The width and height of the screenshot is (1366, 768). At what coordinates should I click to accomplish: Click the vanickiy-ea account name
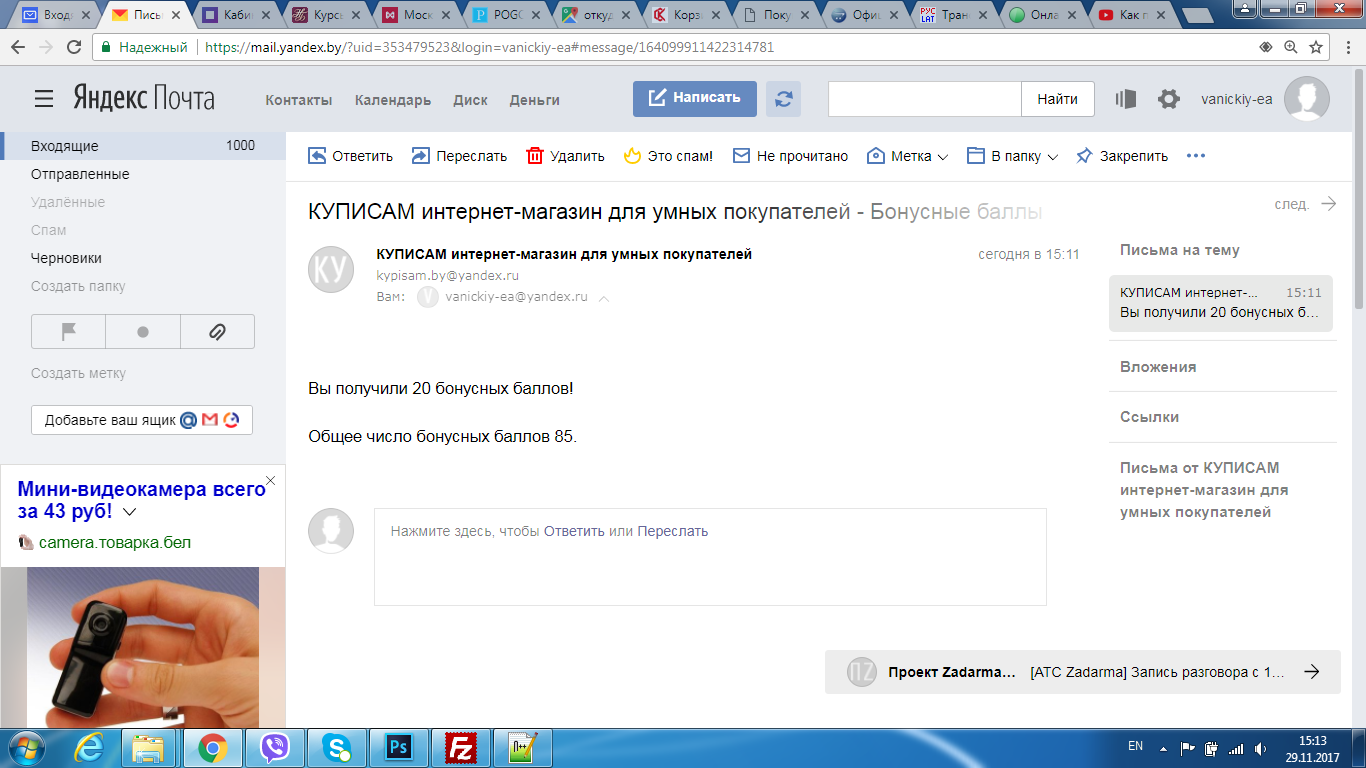click(1236, 99)
